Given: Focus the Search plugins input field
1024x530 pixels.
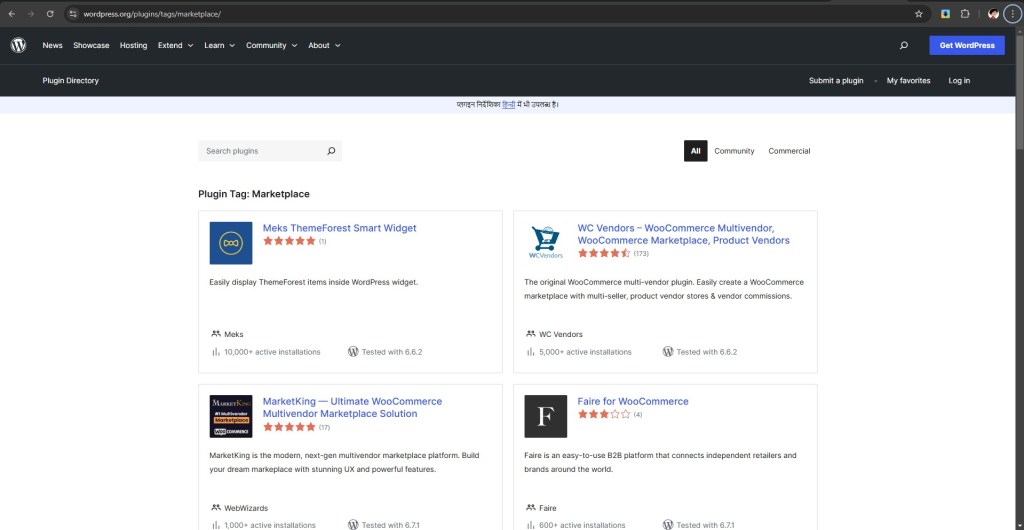Looking at the screenshot, I should [260, 151].
